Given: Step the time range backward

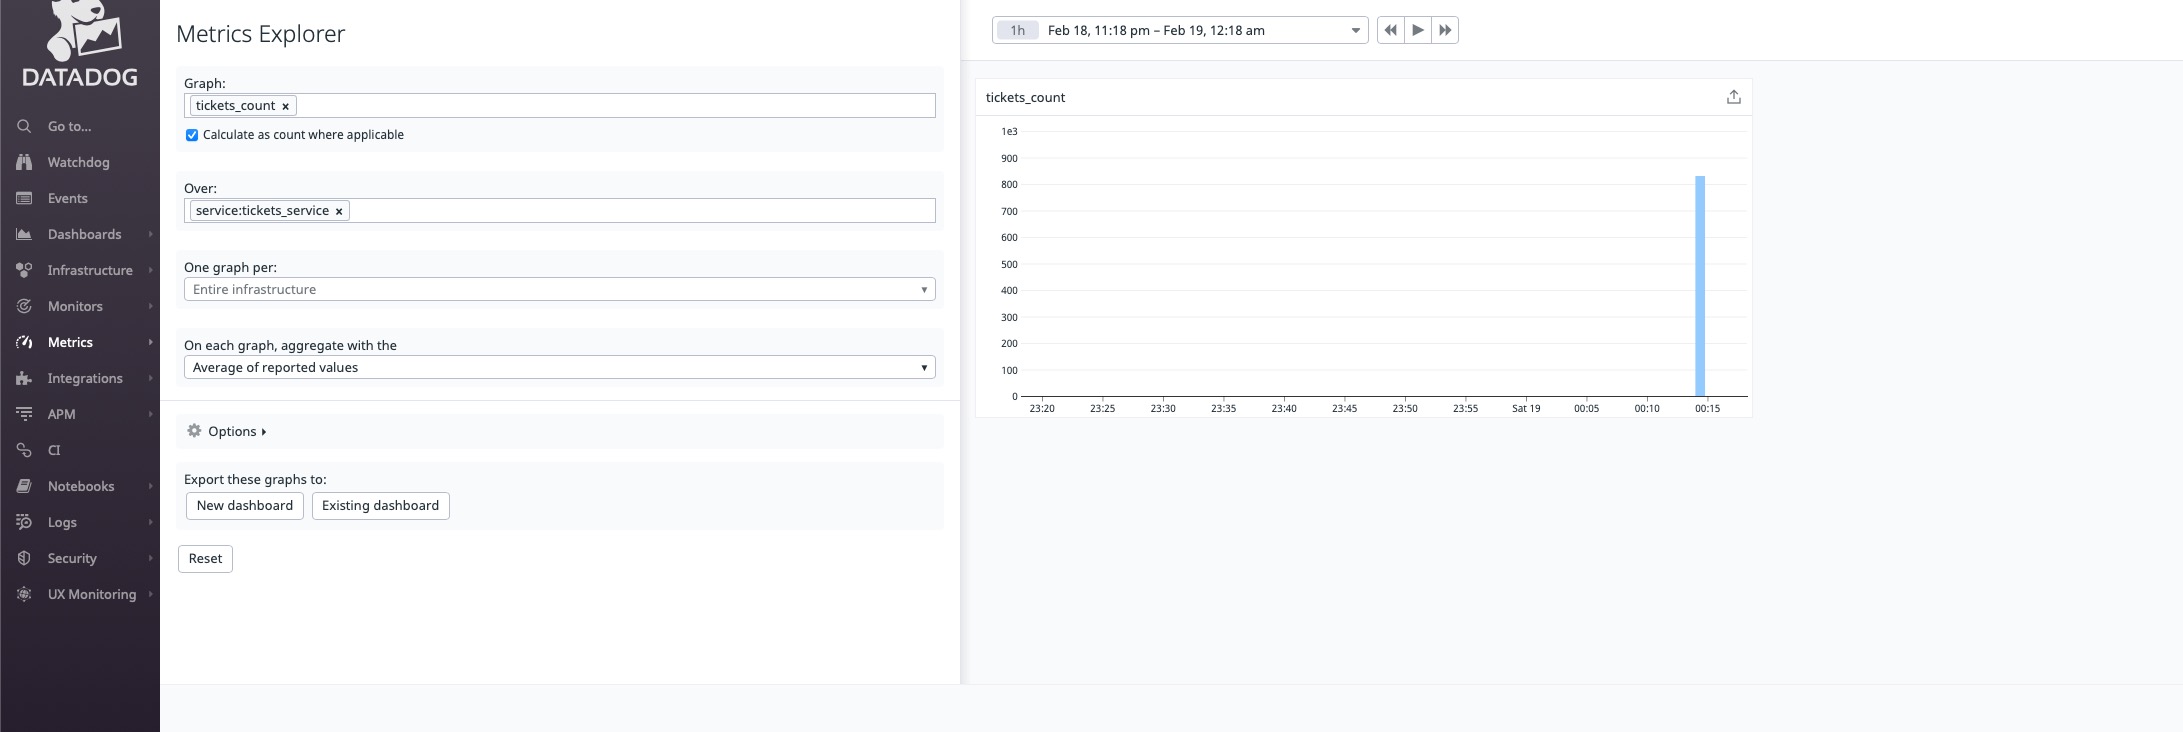Looking at the screenshot, I should (1390, 30).
